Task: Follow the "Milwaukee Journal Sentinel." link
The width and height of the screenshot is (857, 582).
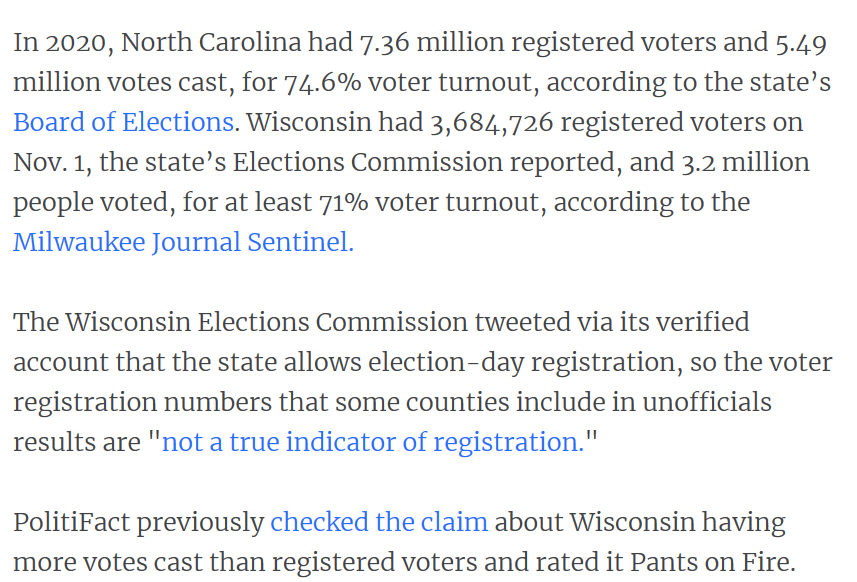Action: pos(183,242)
